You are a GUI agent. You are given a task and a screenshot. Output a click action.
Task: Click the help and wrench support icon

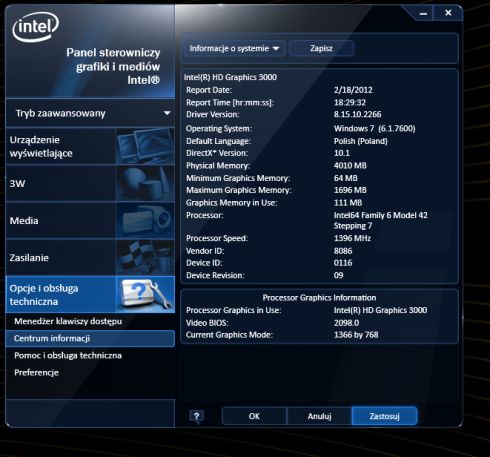[x=145, y=294]
